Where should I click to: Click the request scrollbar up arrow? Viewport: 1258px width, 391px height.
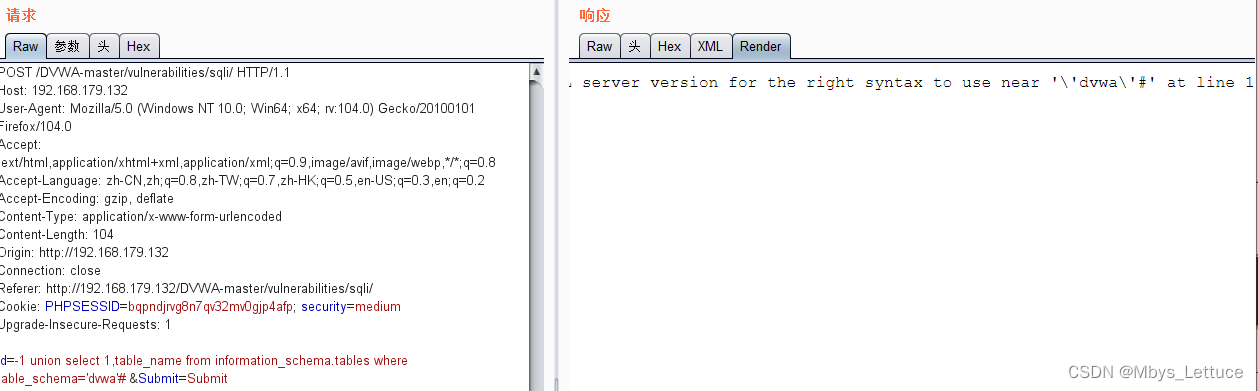coord(537,72)
